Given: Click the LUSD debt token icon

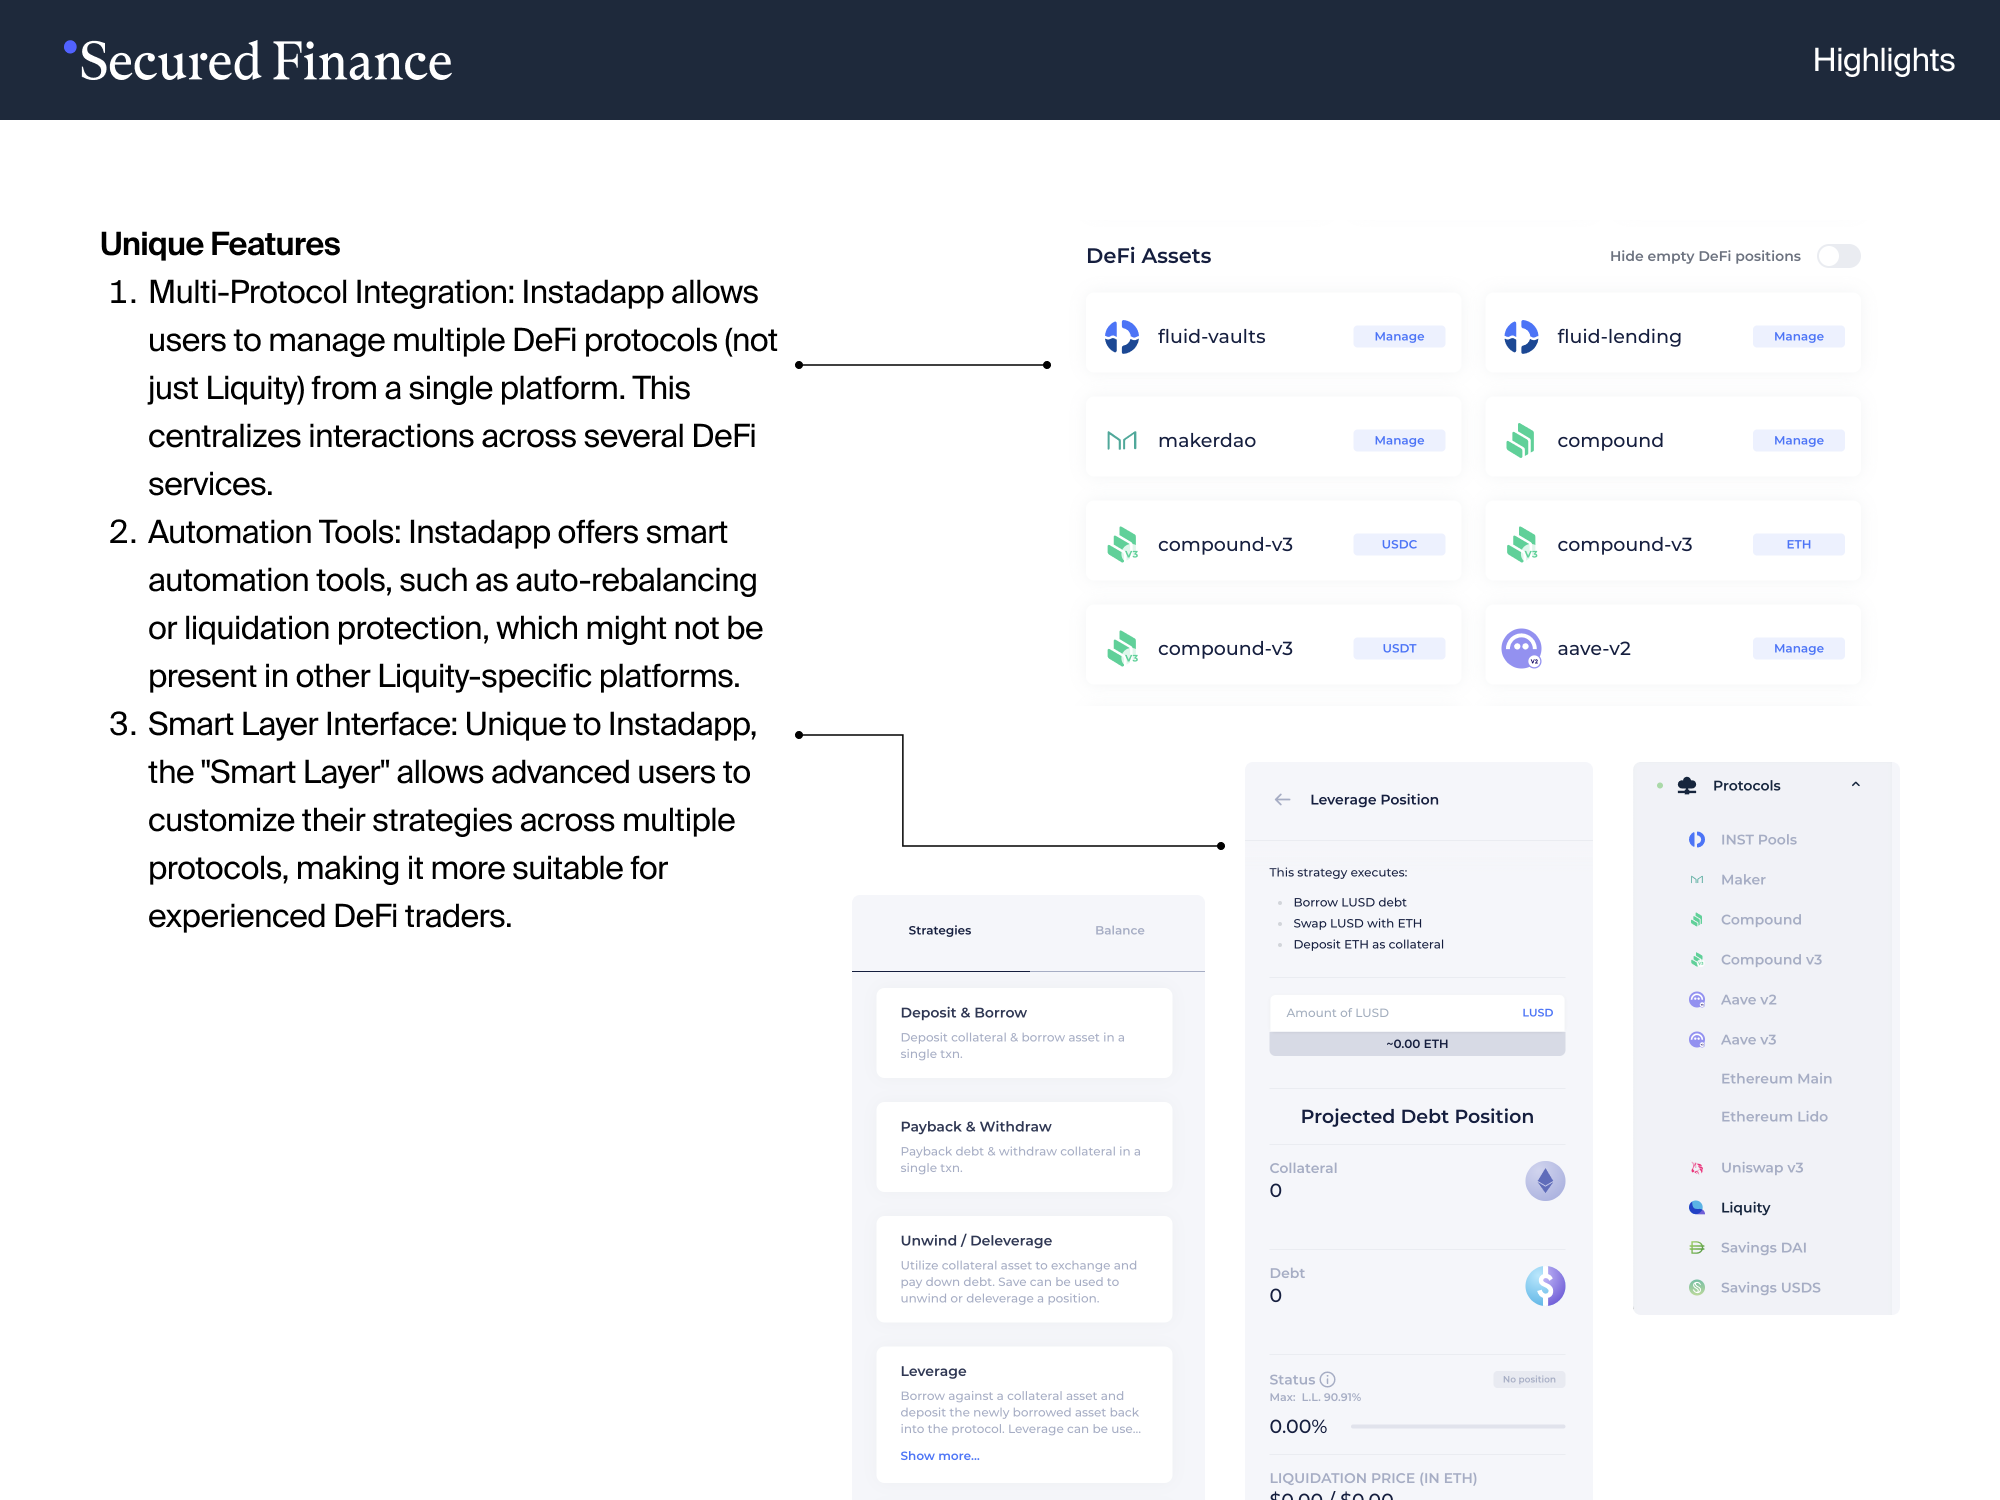Looking at the screenshot, I should [1544, 1286].
